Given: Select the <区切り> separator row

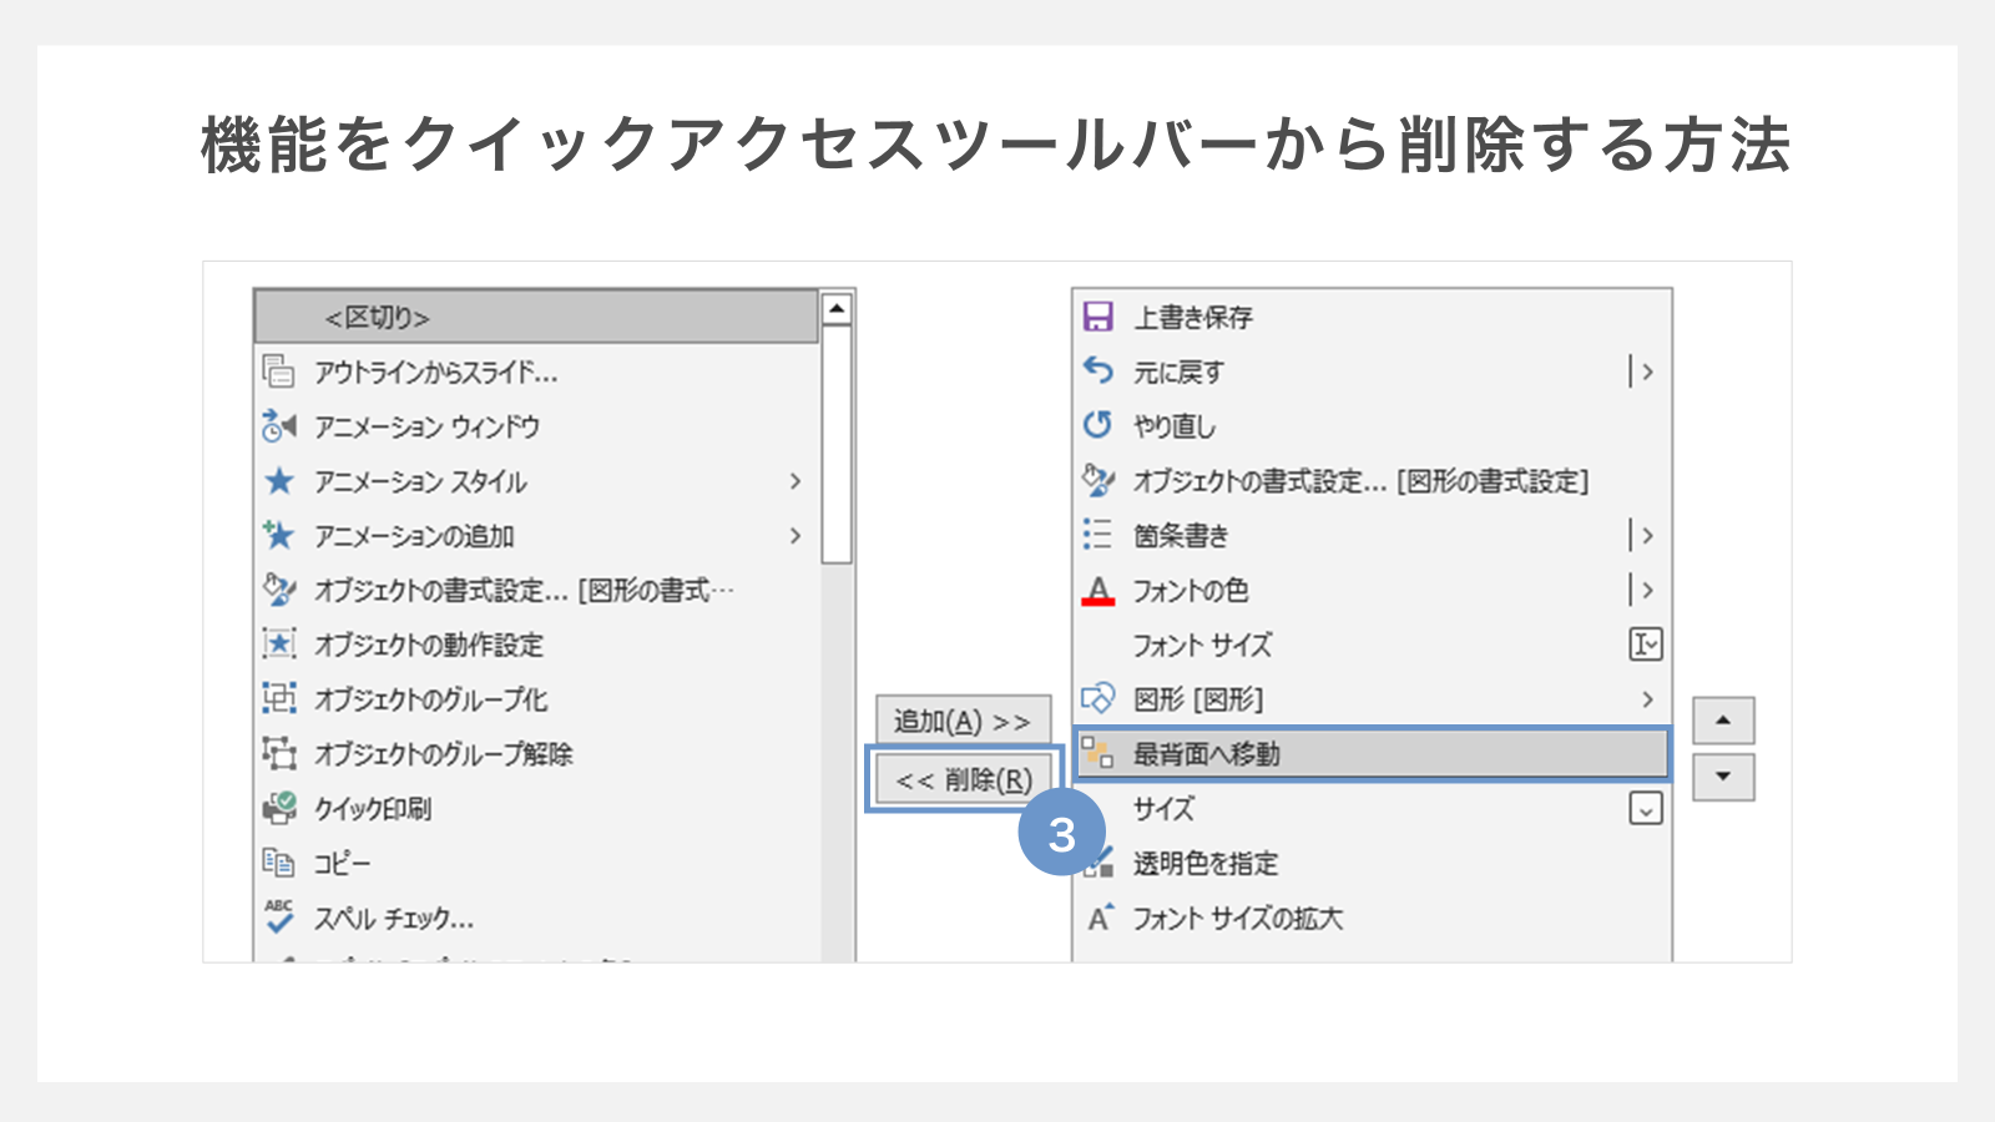Looking at the screenshot, I should [x=537, y=317].
